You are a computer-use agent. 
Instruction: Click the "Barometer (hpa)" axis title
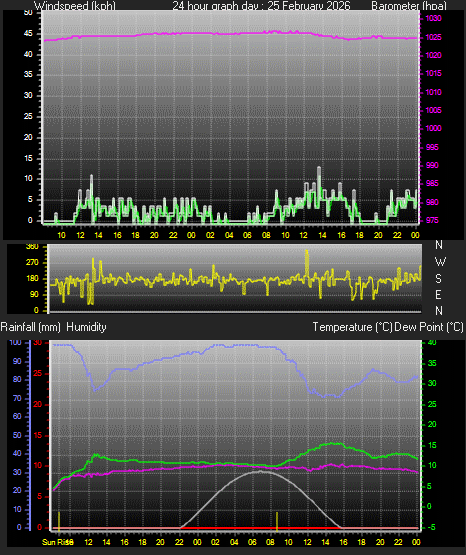click(409, 5)
